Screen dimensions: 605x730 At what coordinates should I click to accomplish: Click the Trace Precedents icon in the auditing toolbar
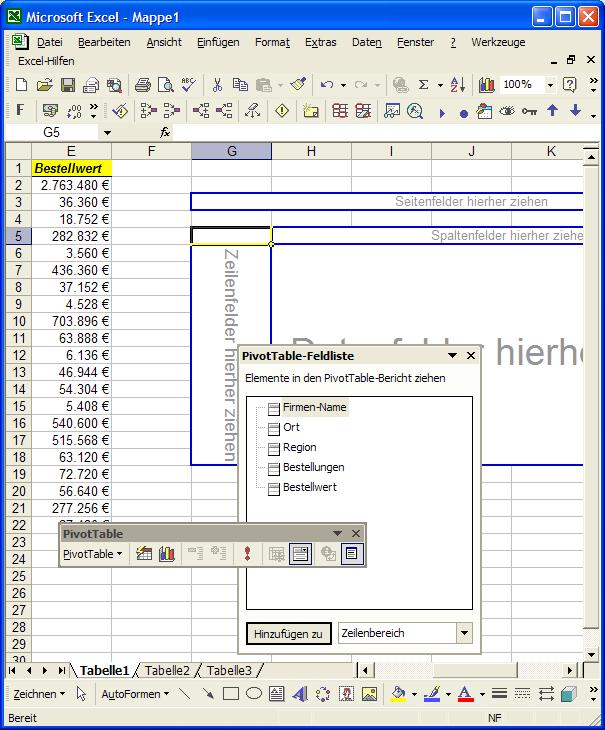tap(148, 110)
